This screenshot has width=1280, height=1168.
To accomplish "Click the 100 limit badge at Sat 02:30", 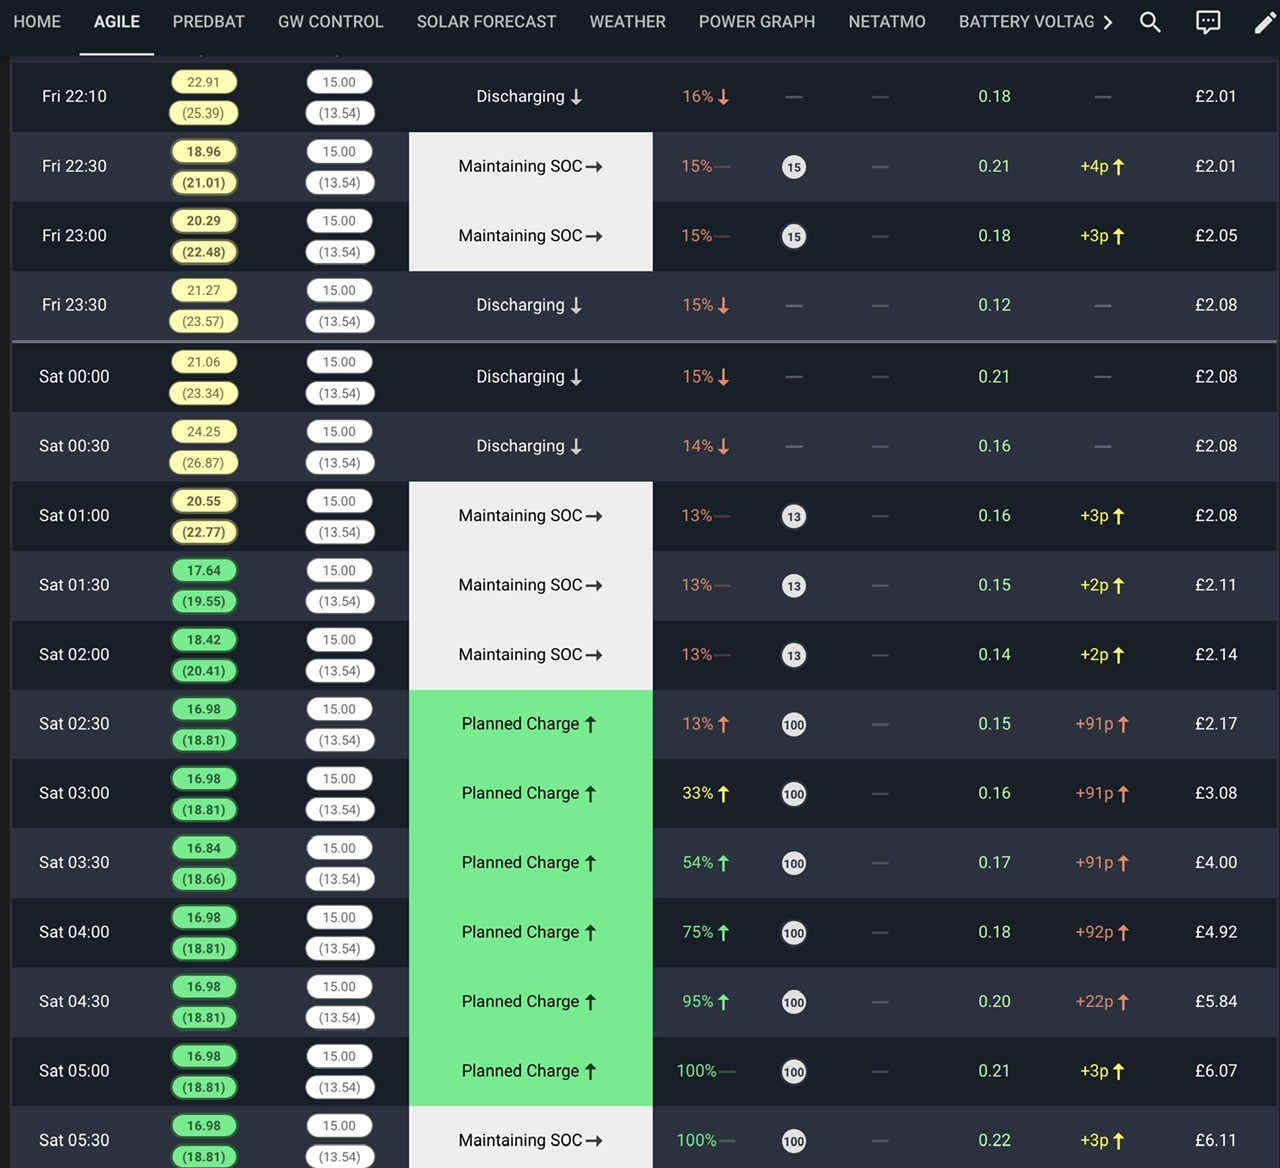I will [794, 724].
